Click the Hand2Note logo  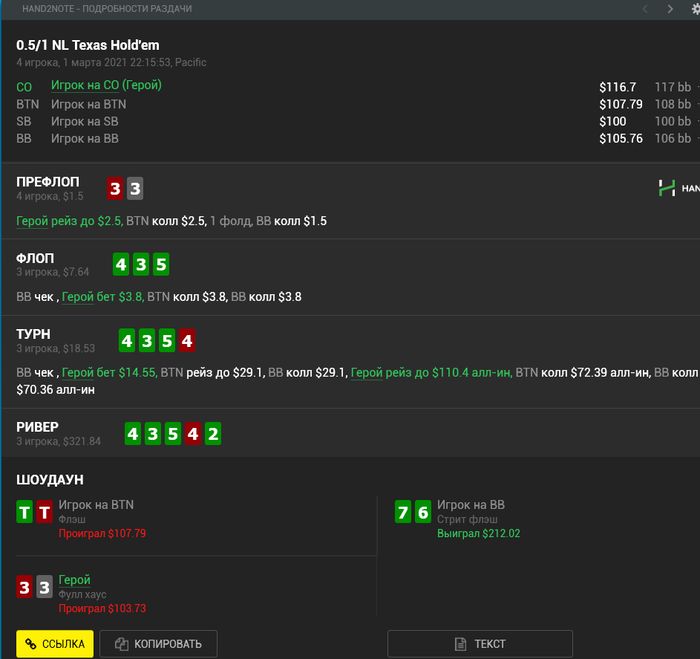coord(679,188)
